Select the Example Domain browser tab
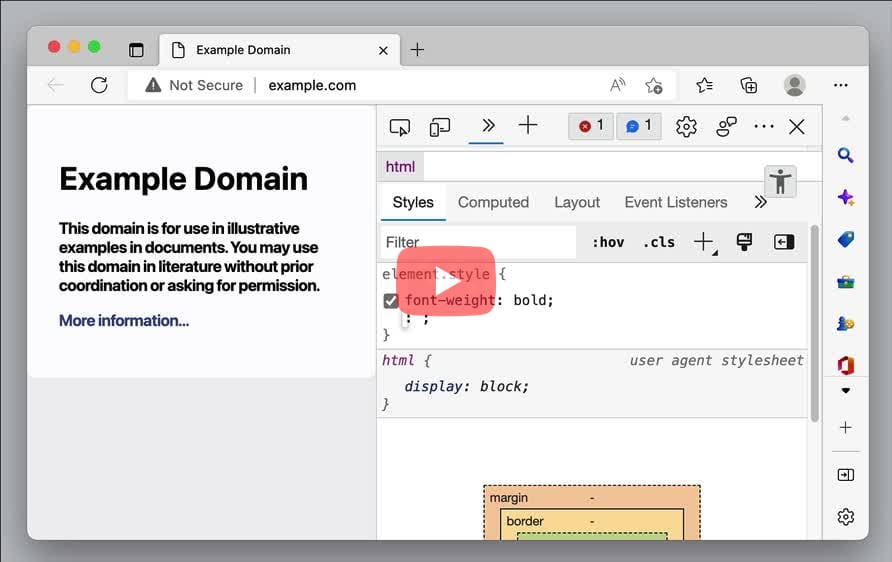 pos(279,50)
